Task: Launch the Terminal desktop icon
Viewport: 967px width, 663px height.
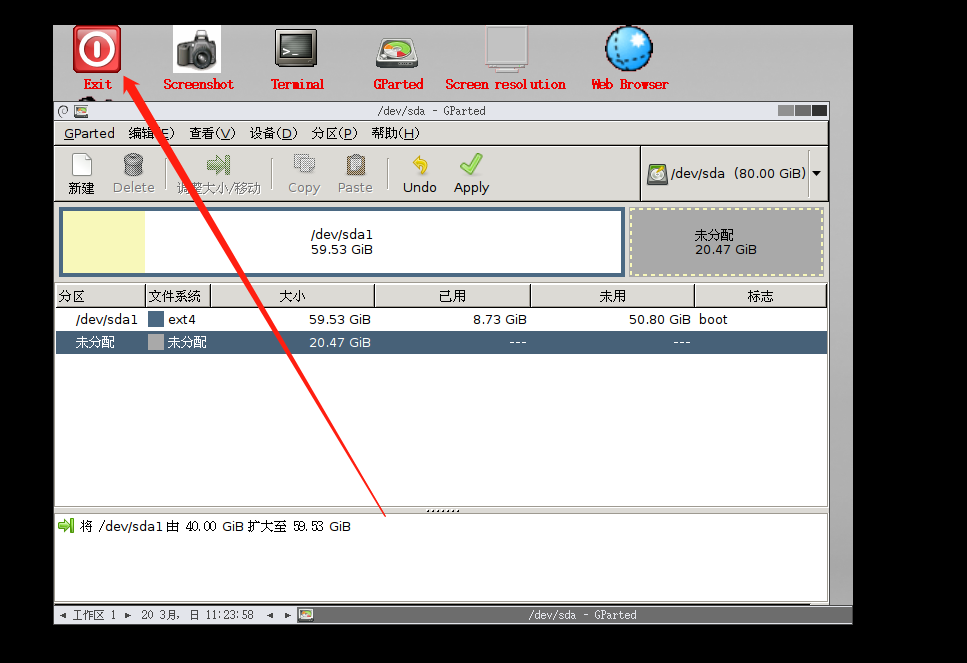Action: 296,48
